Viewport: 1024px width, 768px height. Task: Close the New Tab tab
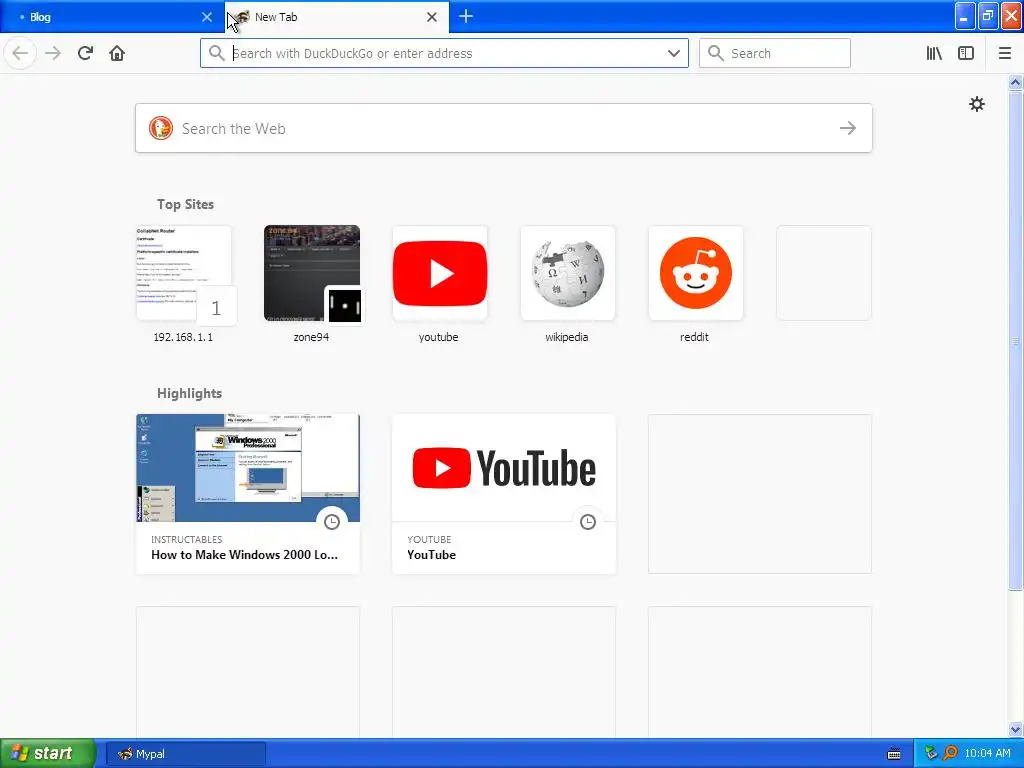point(432,17)
